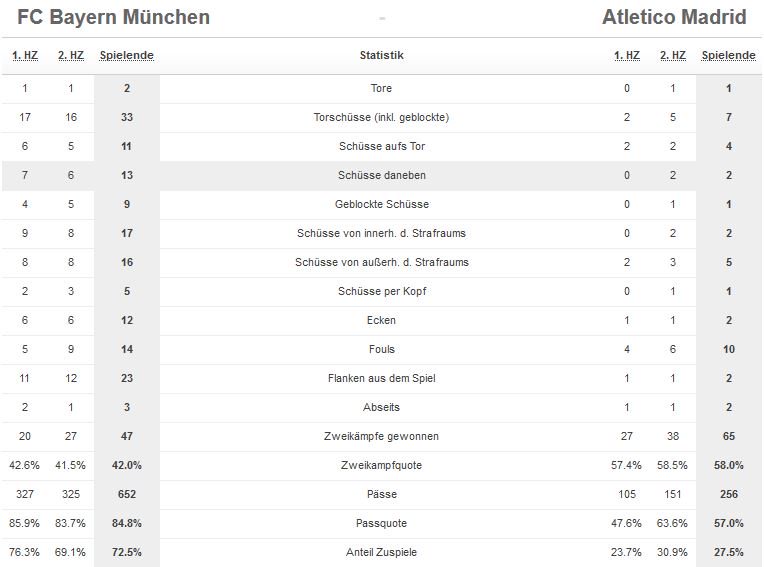Image resolution: width=764 pixels, height=567 pixels.
Task: Click the Fouls statistic label
Action: pos(382,349)
